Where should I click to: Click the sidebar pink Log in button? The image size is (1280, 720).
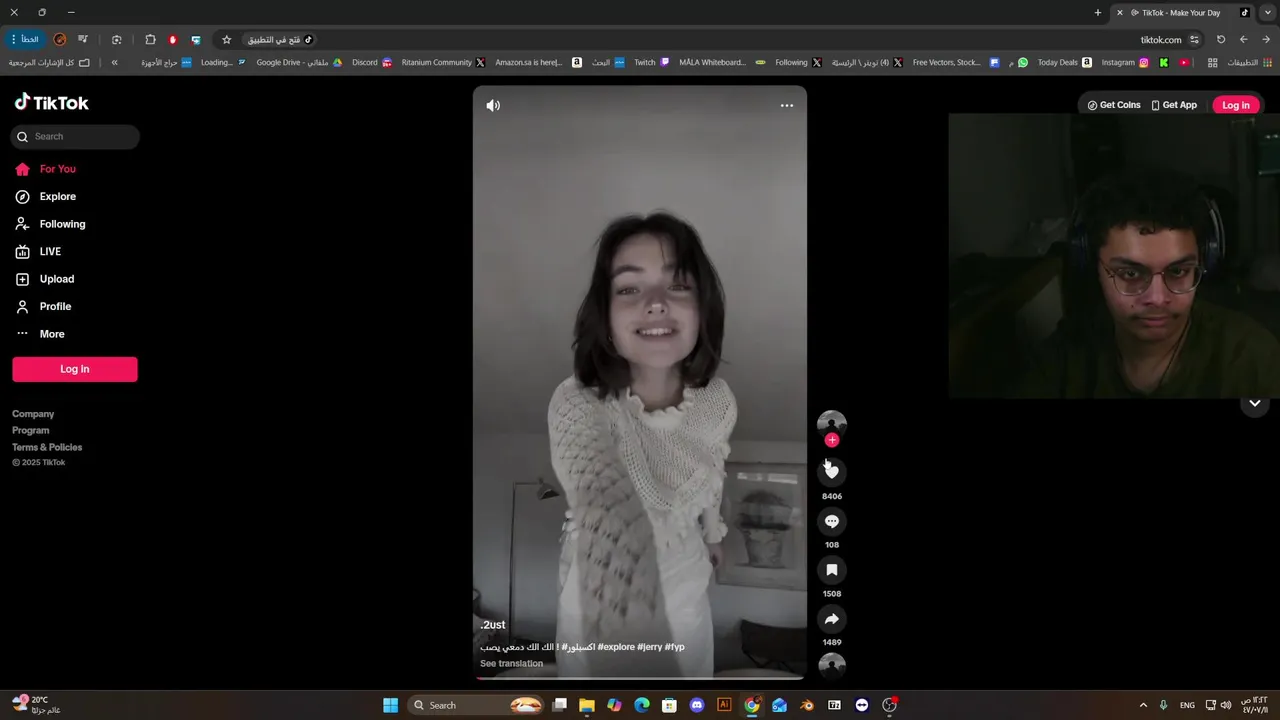[75, 369]
